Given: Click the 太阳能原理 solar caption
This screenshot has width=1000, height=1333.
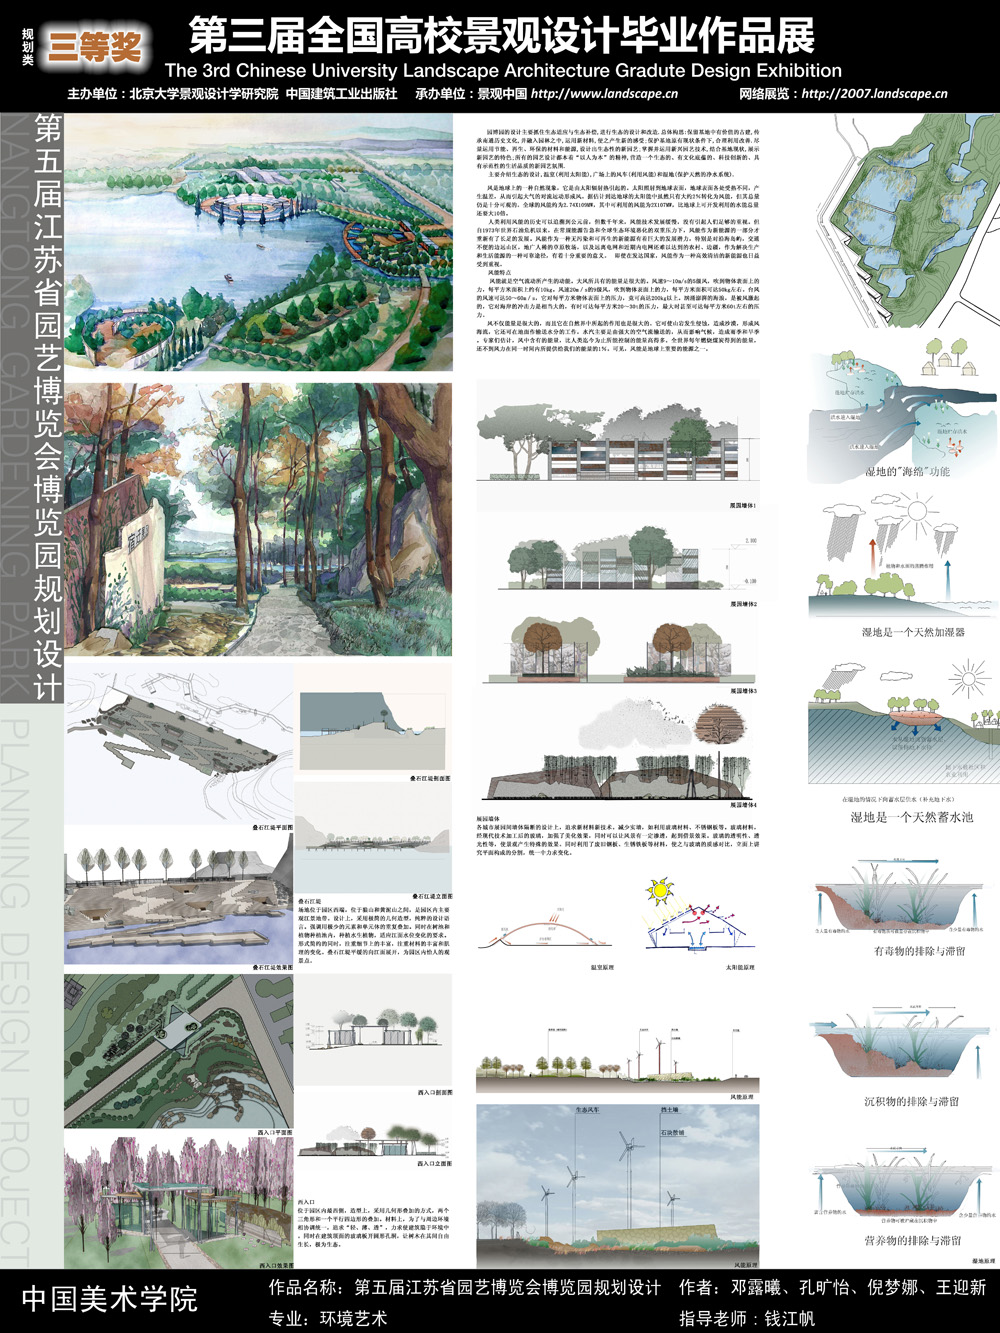Looking at the screenshot, I should 739,967.
